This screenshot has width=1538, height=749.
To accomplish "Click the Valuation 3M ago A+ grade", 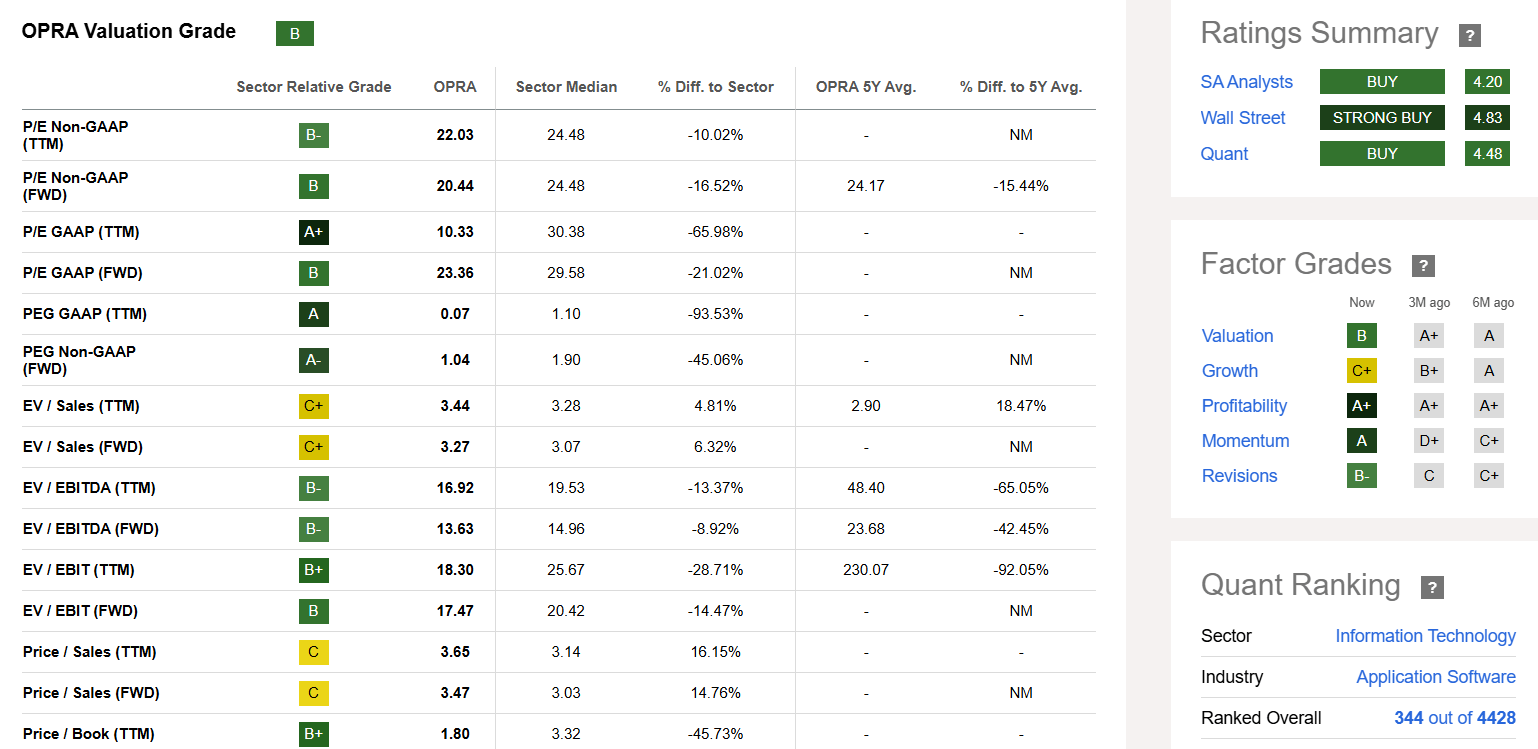I will point(1428,335).
